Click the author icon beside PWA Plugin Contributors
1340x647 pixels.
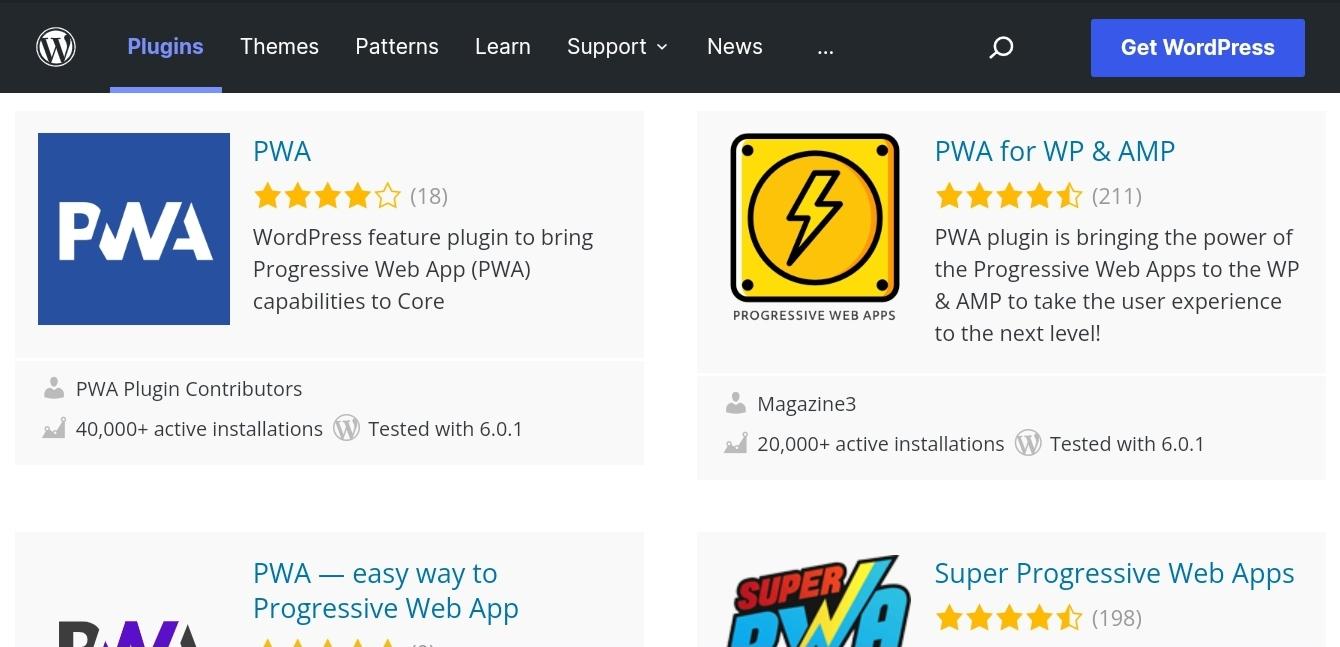pos(54,388)
